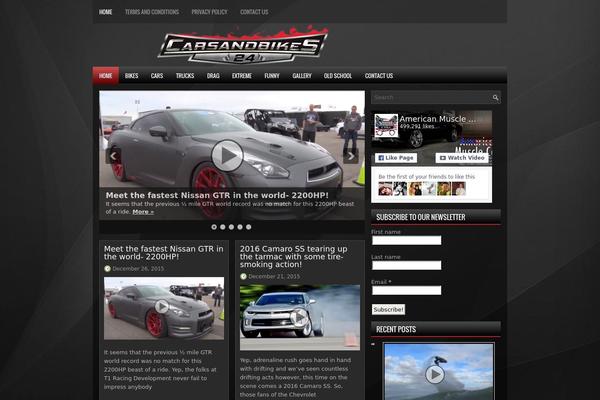
Task: Play the Camaro SS post thumbnail video
Action: click(x=300, y=317)
